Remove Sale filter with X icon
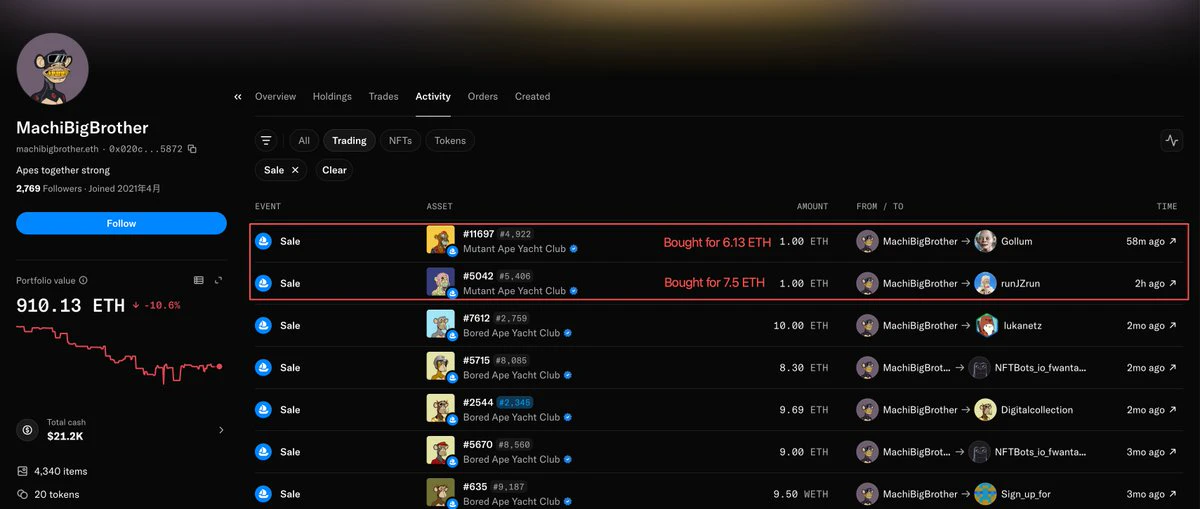This screenshot has width=1200, height=509. click(295, 170)
